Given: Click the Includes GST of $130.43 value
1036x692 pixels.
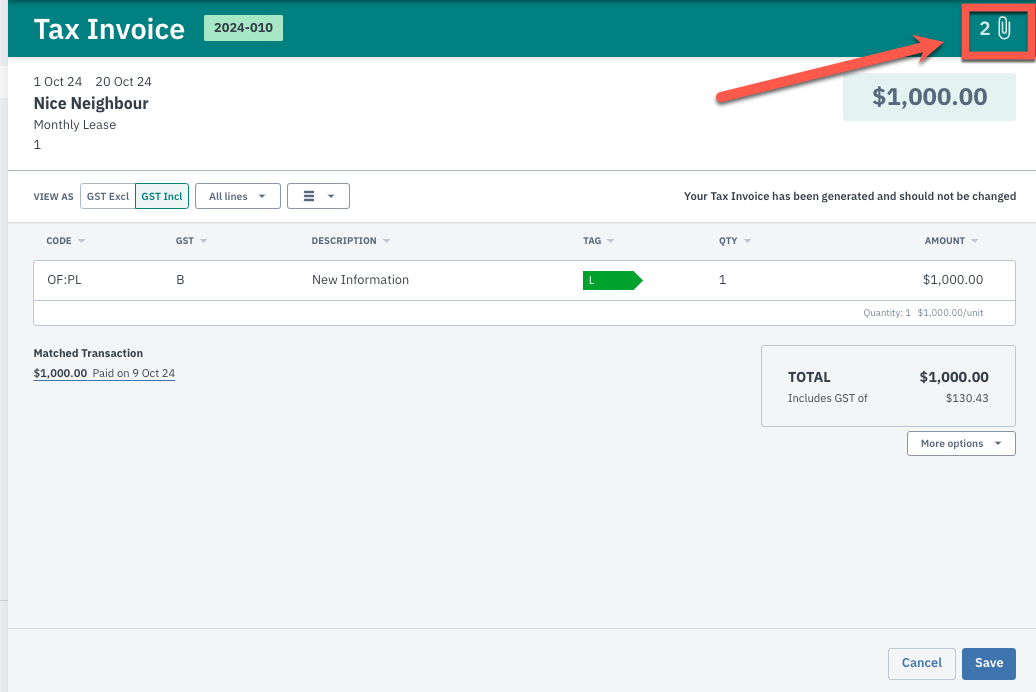Looking at the screenshot, I should 967,398.
